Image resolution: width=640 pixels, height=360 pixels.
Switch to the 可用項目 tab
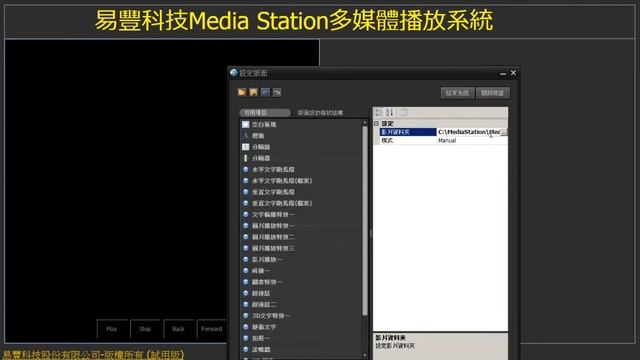coord(265,113)
